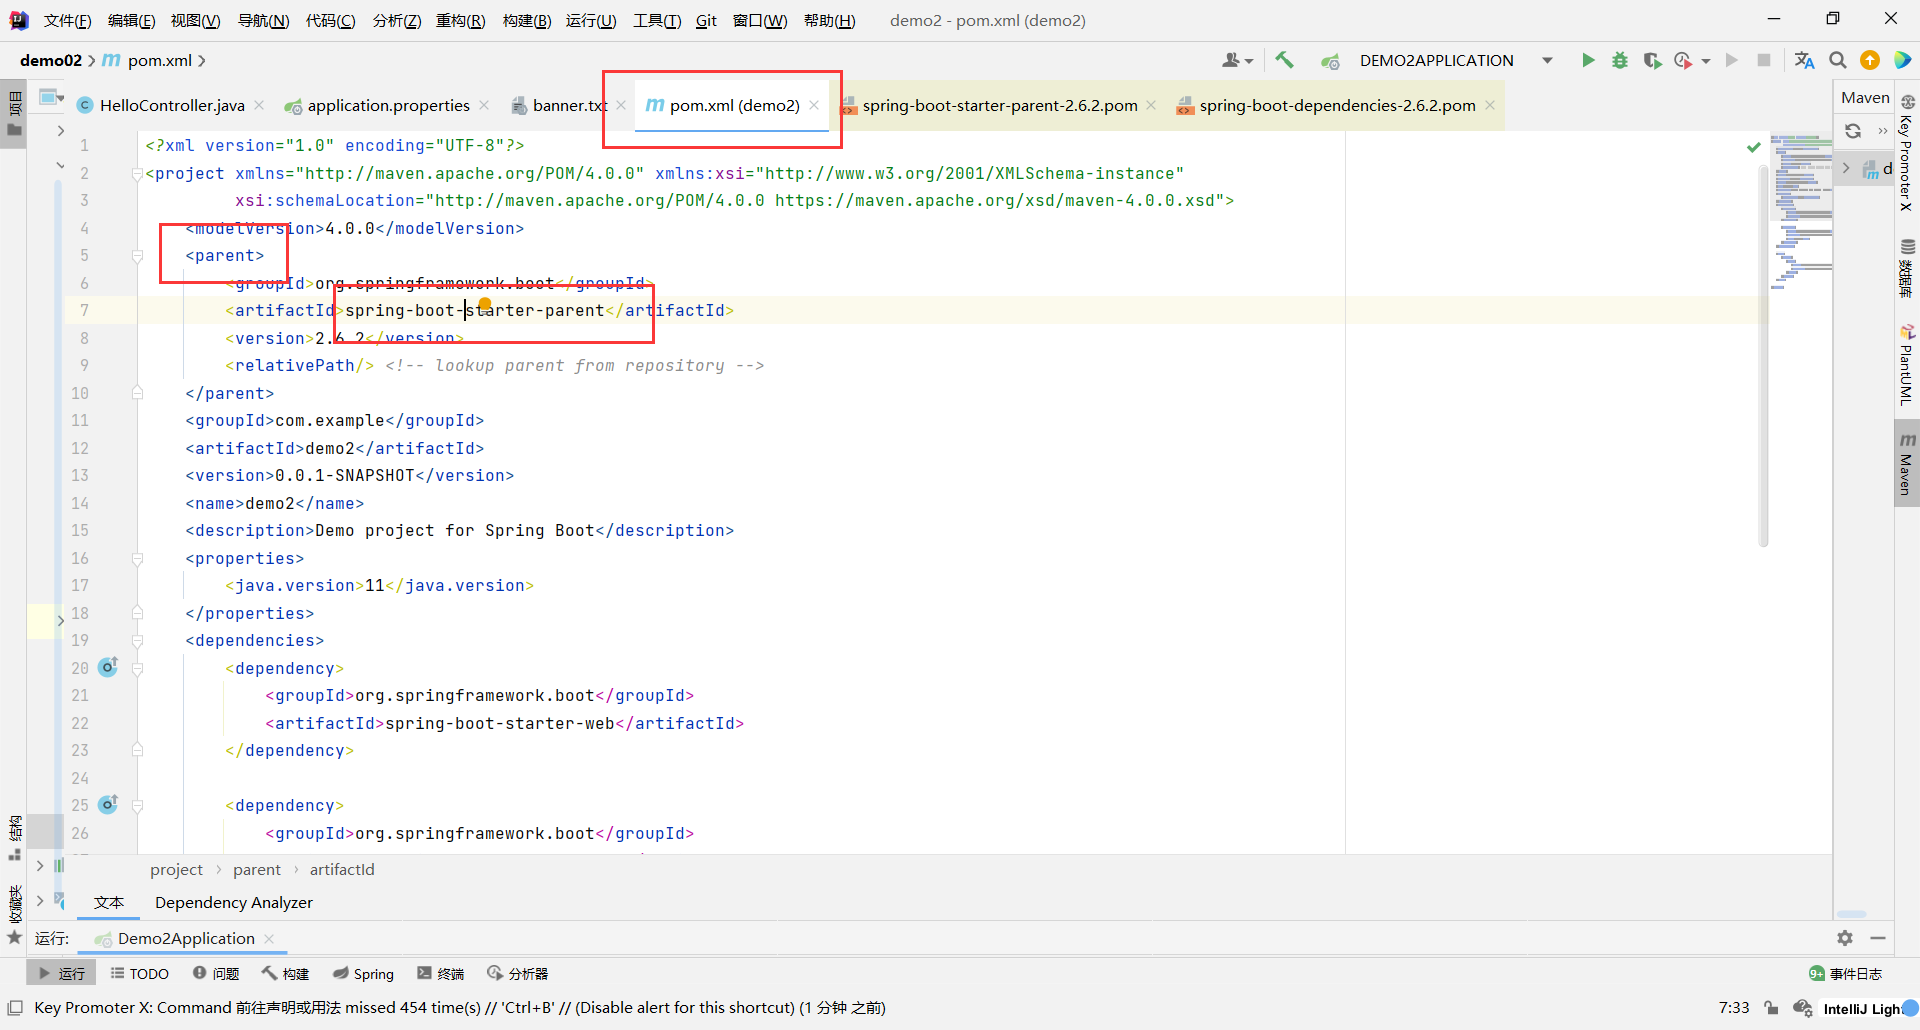Viewport: 1920px width, 1030px height.
Task: Open the Navigate (导航) menu
Action: (x=263, y=20)
